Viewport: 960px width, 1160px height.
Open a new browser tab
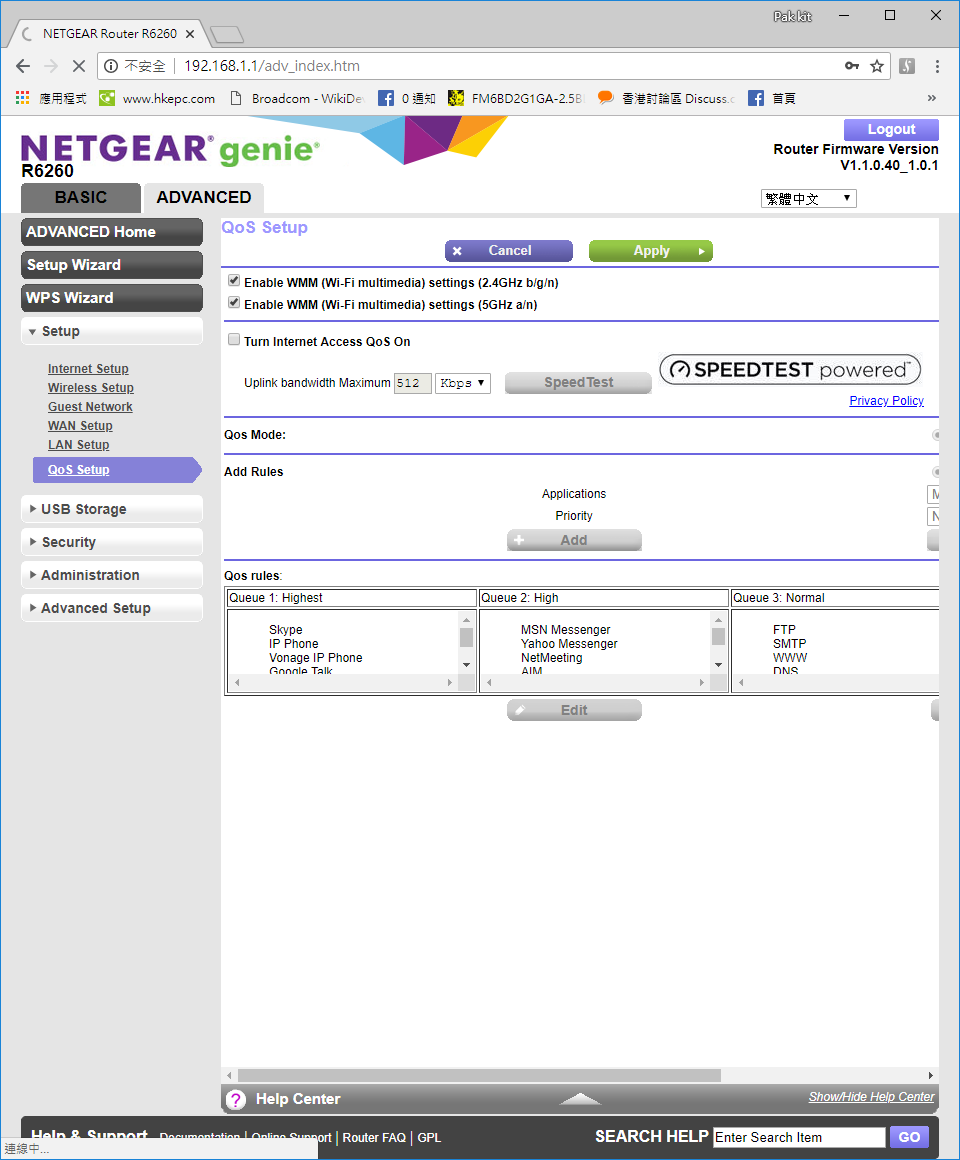click(227, 34)
